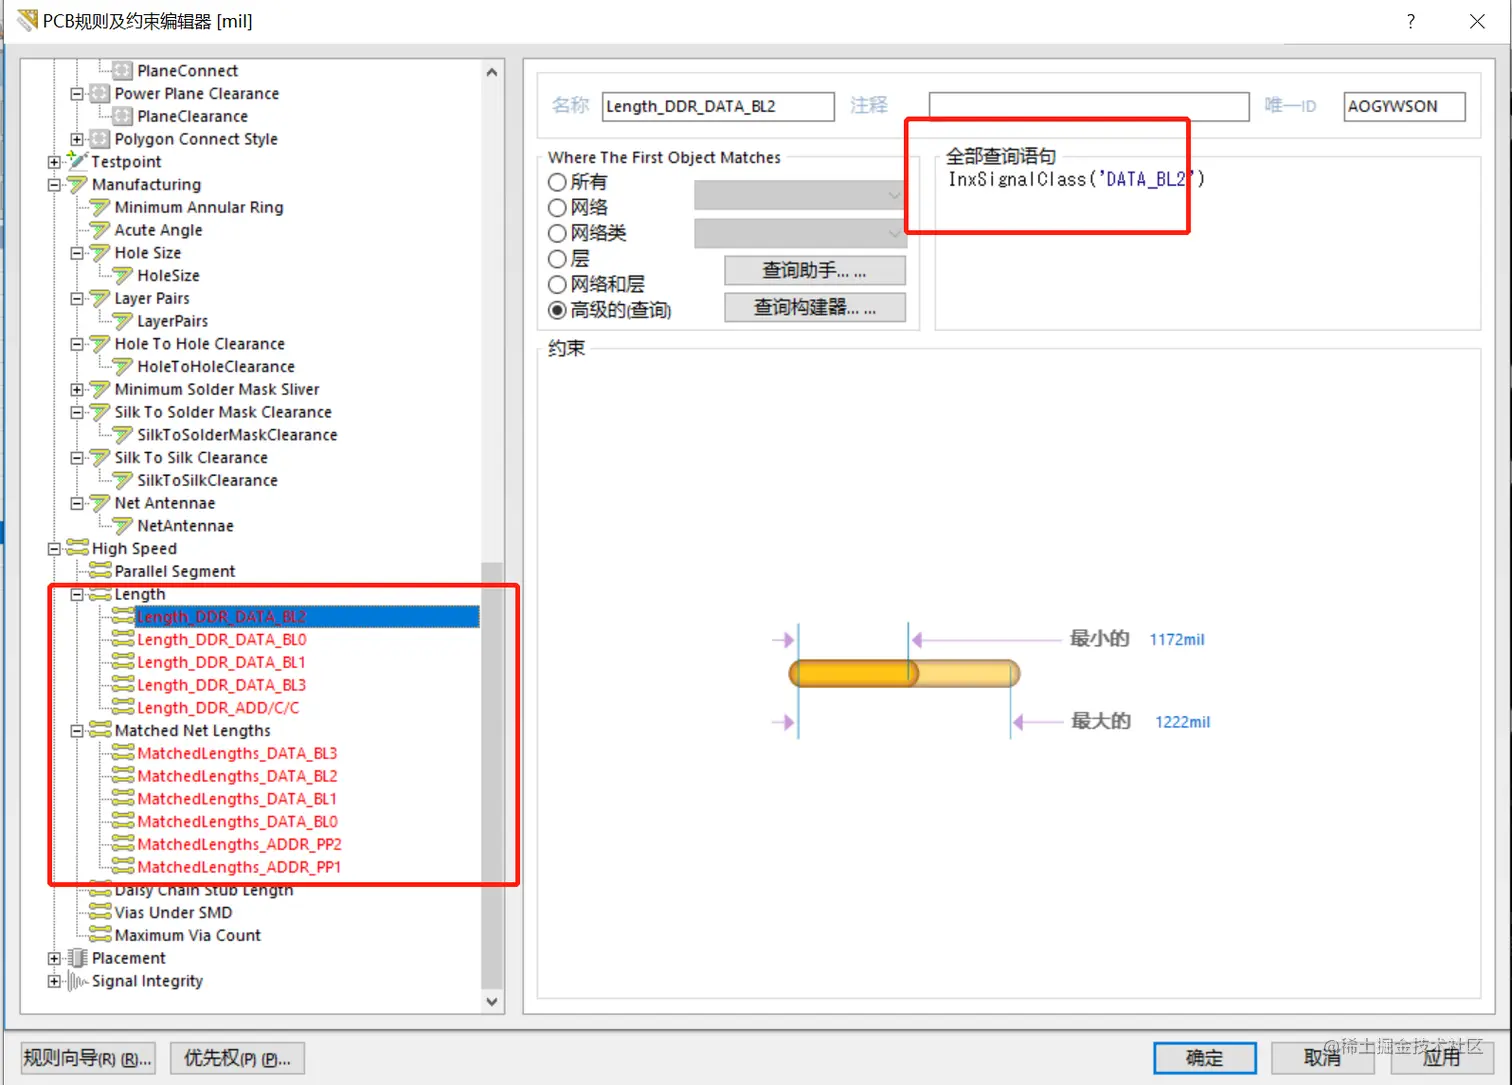Screen dimensions: 1512x1085
Task: Click the Acute Angle rule icon
Action: pyautogui.click(x=100, y=230)
